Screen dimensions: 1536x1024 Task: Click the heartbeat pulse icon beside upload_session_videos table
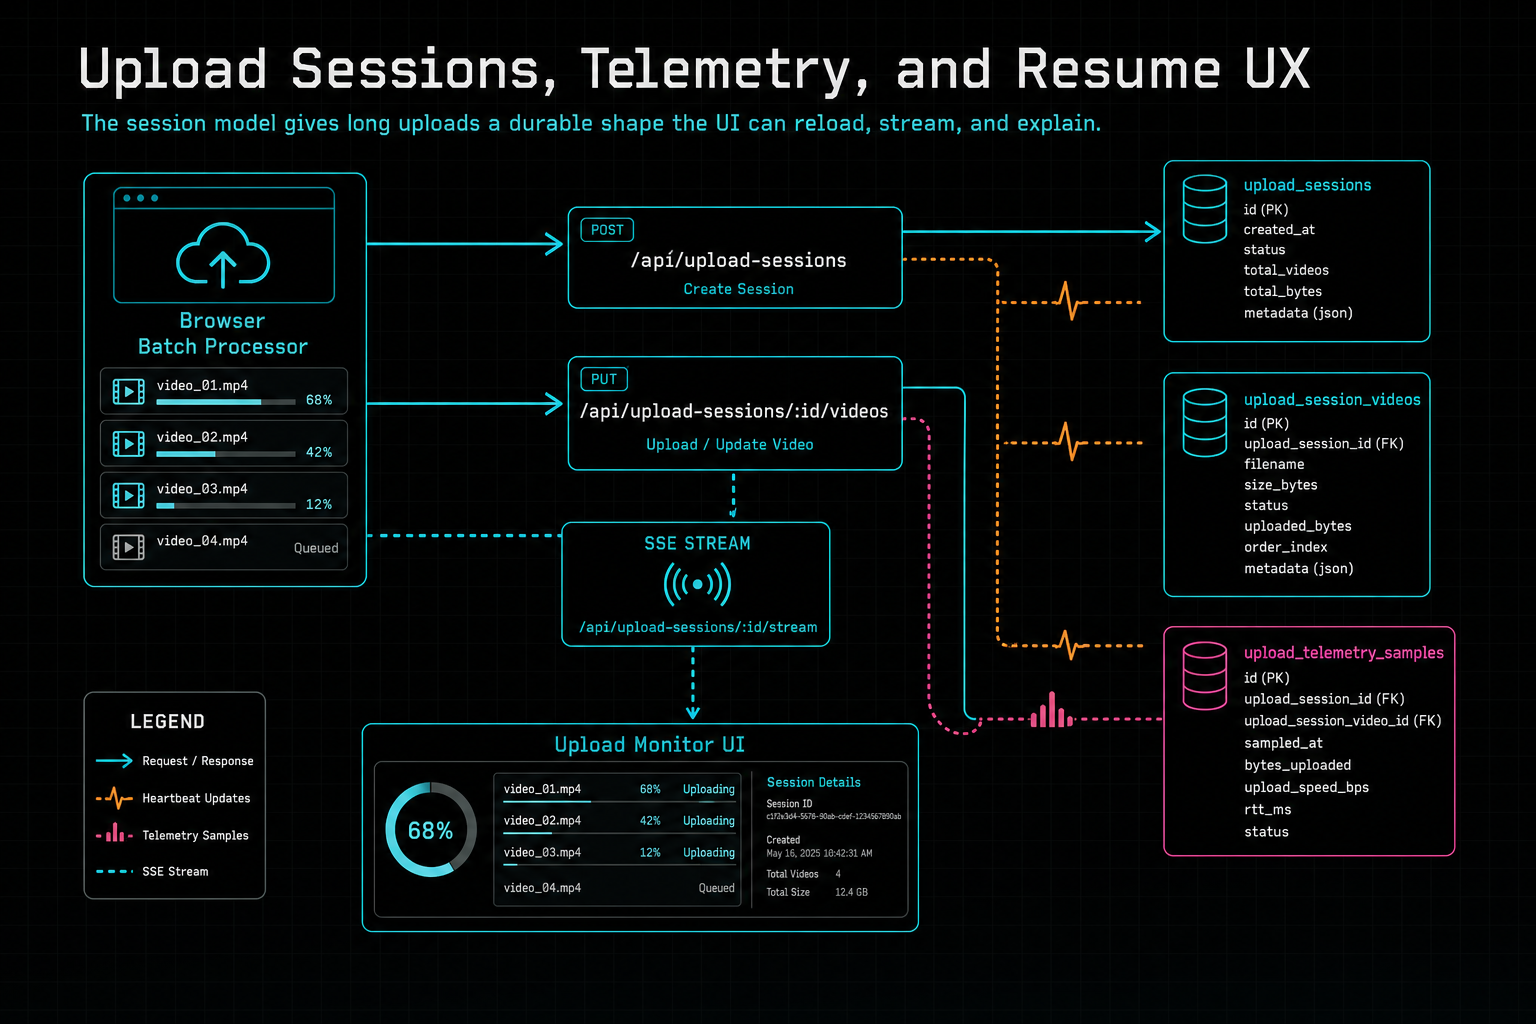pos(1069,442)
